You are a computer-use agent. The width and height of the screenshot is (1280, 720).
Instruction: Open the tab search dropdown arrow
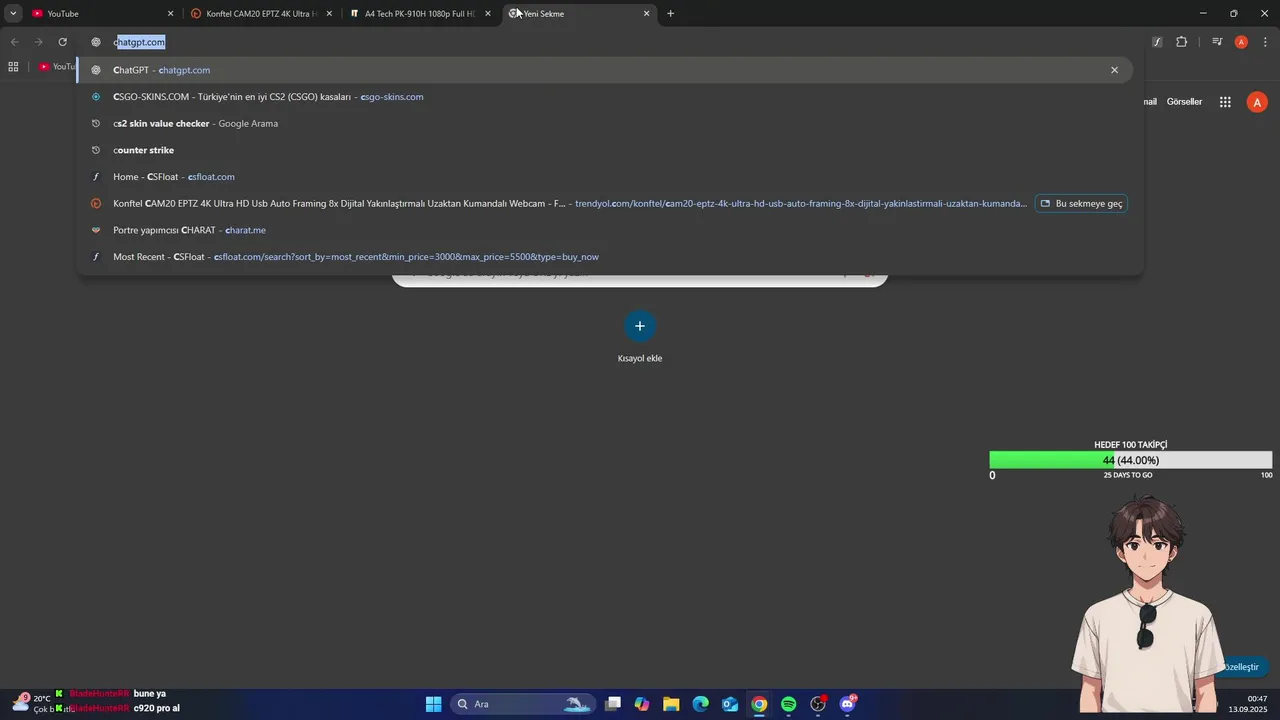coord(13,14)
